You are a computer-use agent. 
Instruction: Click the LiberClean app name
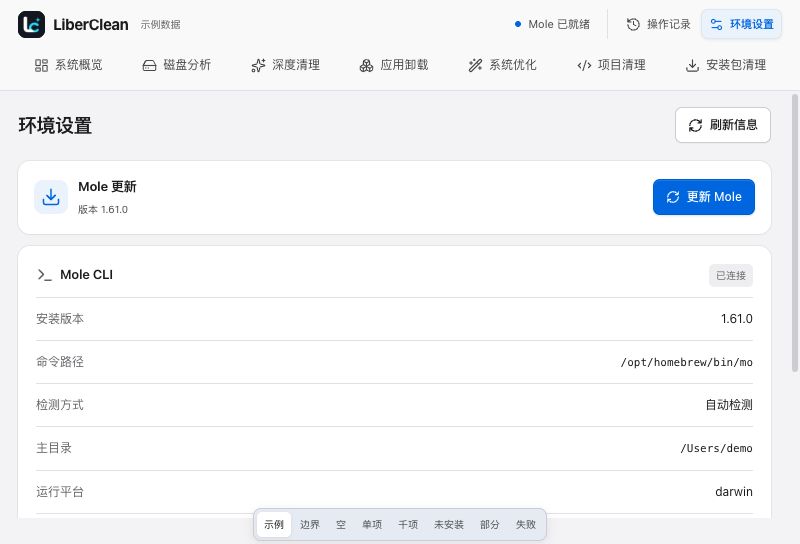[x=91, y=24]
